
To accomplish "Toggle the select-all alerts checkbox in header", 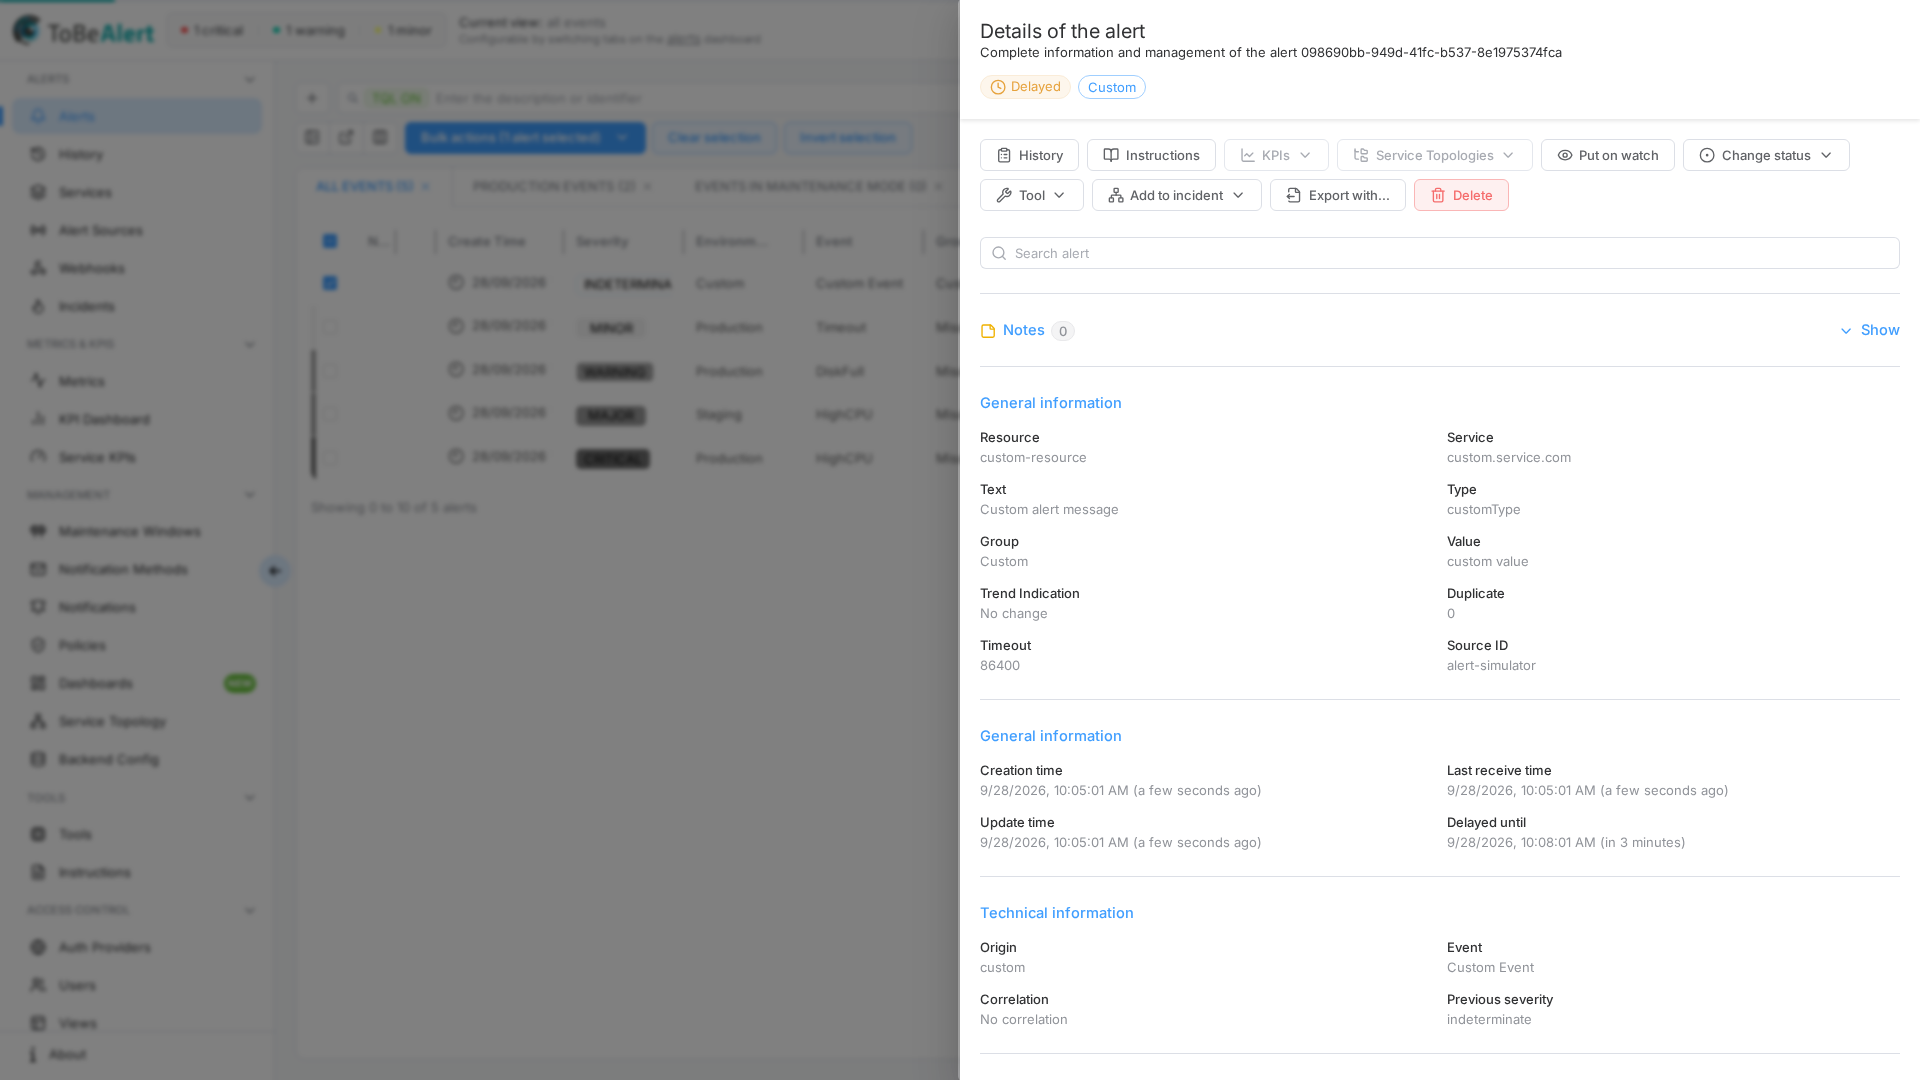I will click(330, 241).
